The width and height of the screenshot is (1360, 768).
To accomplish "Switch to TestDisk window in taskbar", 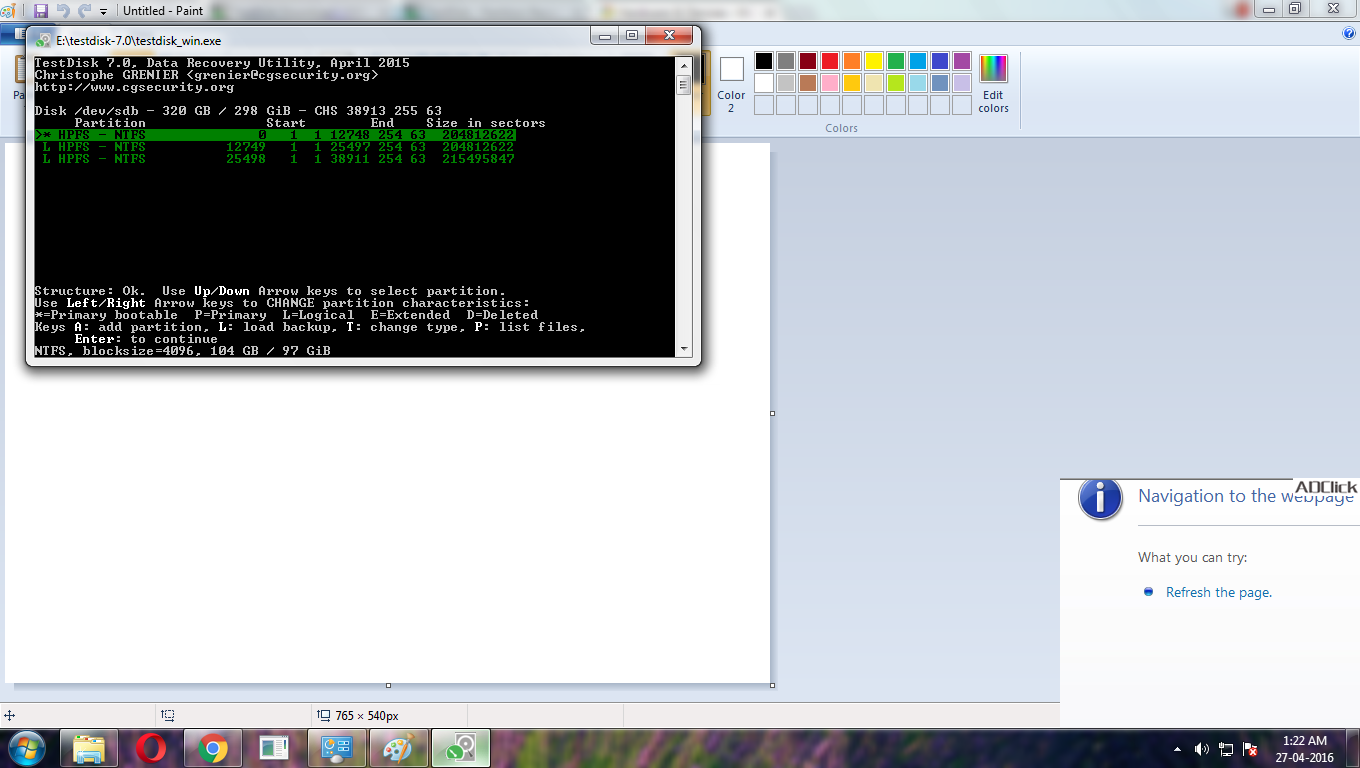I will point(460,748).
